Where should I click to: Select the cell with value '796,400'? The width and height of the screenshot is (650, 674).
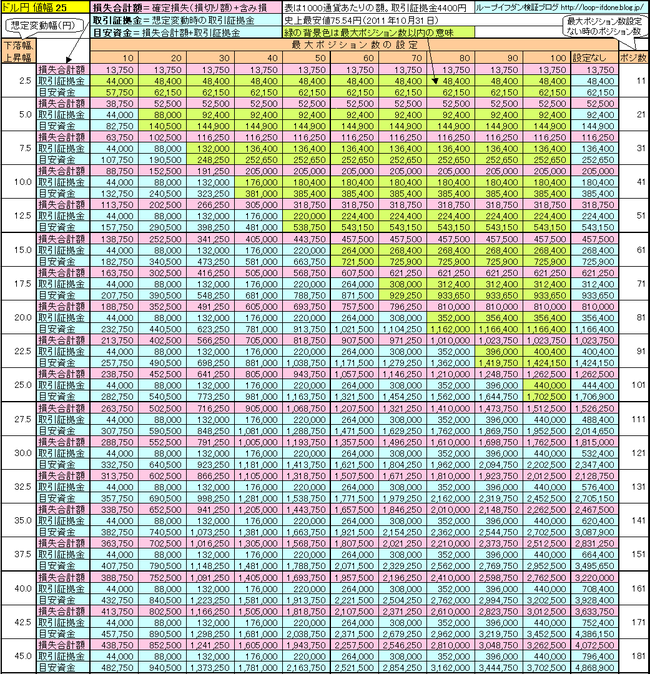595,656
